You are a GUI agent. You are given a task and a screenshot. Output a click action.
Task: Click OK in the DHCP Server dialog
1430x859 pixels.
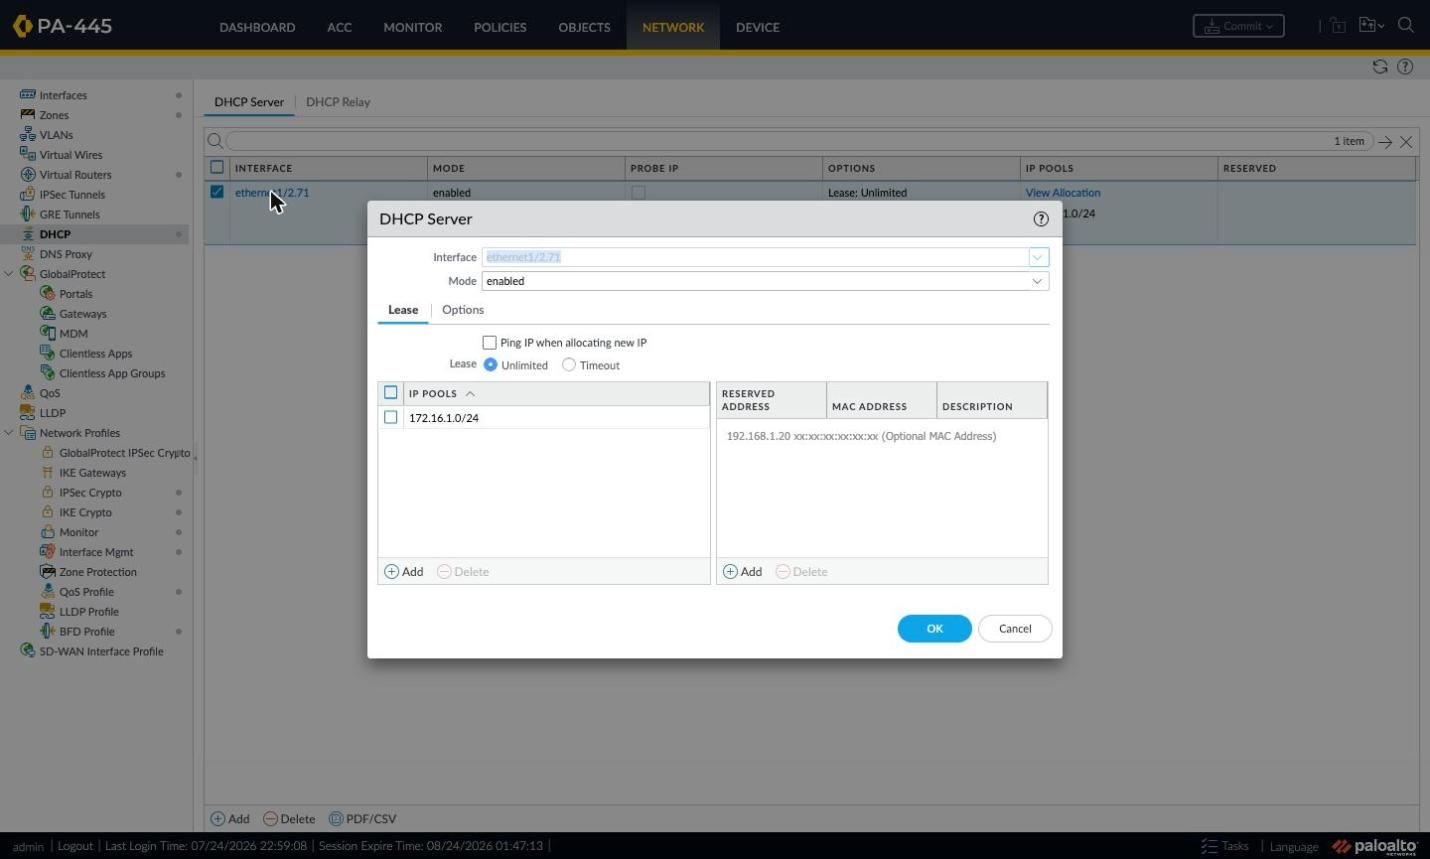pyautogui.click(x=934, y=628)
